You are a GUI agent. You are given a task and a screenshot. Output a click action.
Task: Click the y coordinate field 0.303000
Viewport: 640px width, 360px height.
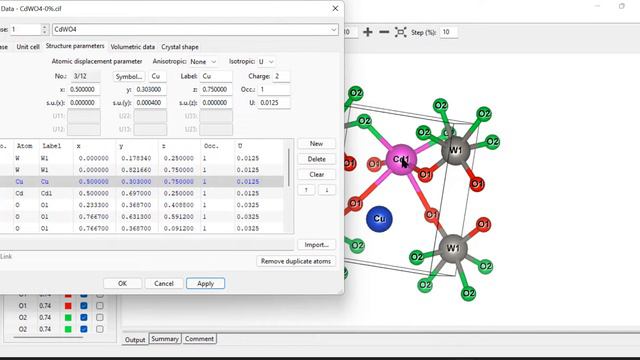pyautogui.click(x=150, y=89)
